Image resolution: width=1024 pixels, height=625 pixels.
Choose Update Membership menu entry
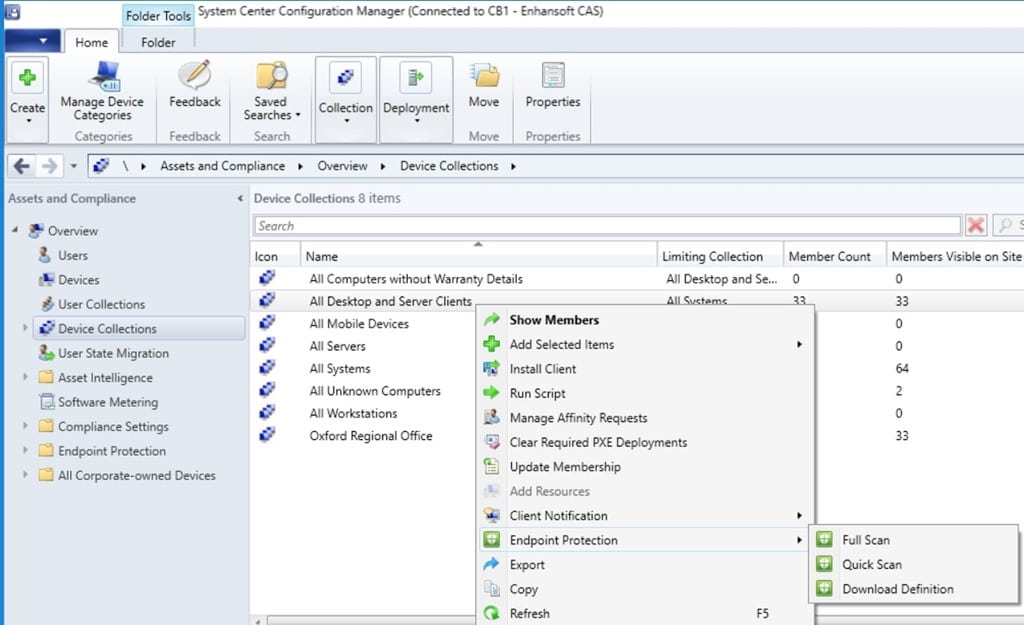646,467
